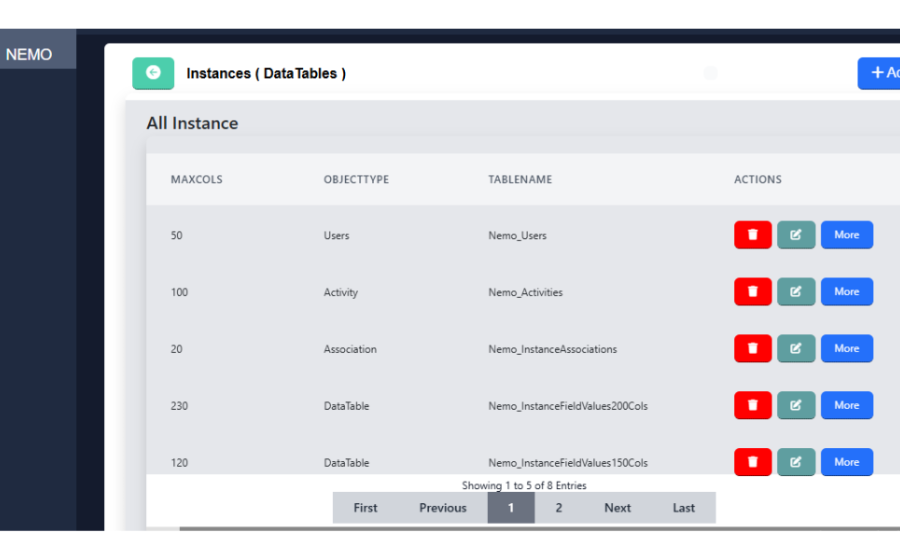
Task: Delete the Nemo_Users instance row
Action: coord(752,235)
